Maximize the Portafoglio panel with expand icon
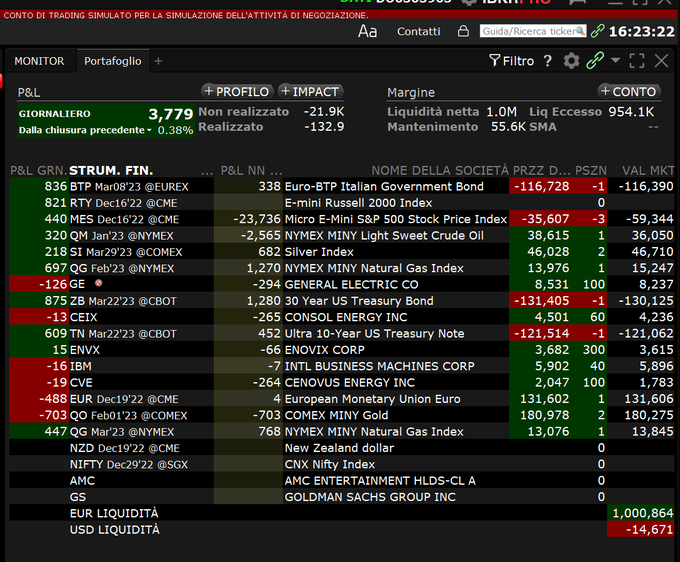The height and width of the screenshot is (562, 680). point(637,61)
